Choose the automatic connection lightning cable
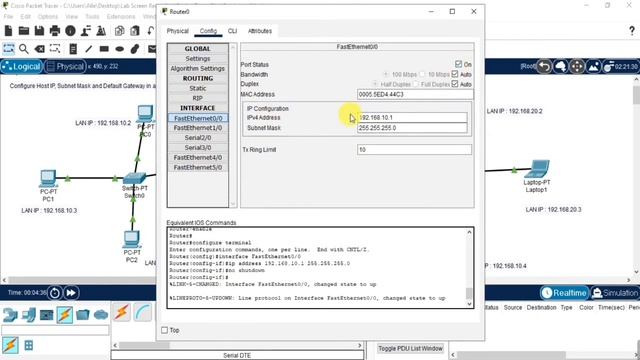The image size is (640, 360). pyautogui.click(x=122, y=313)
